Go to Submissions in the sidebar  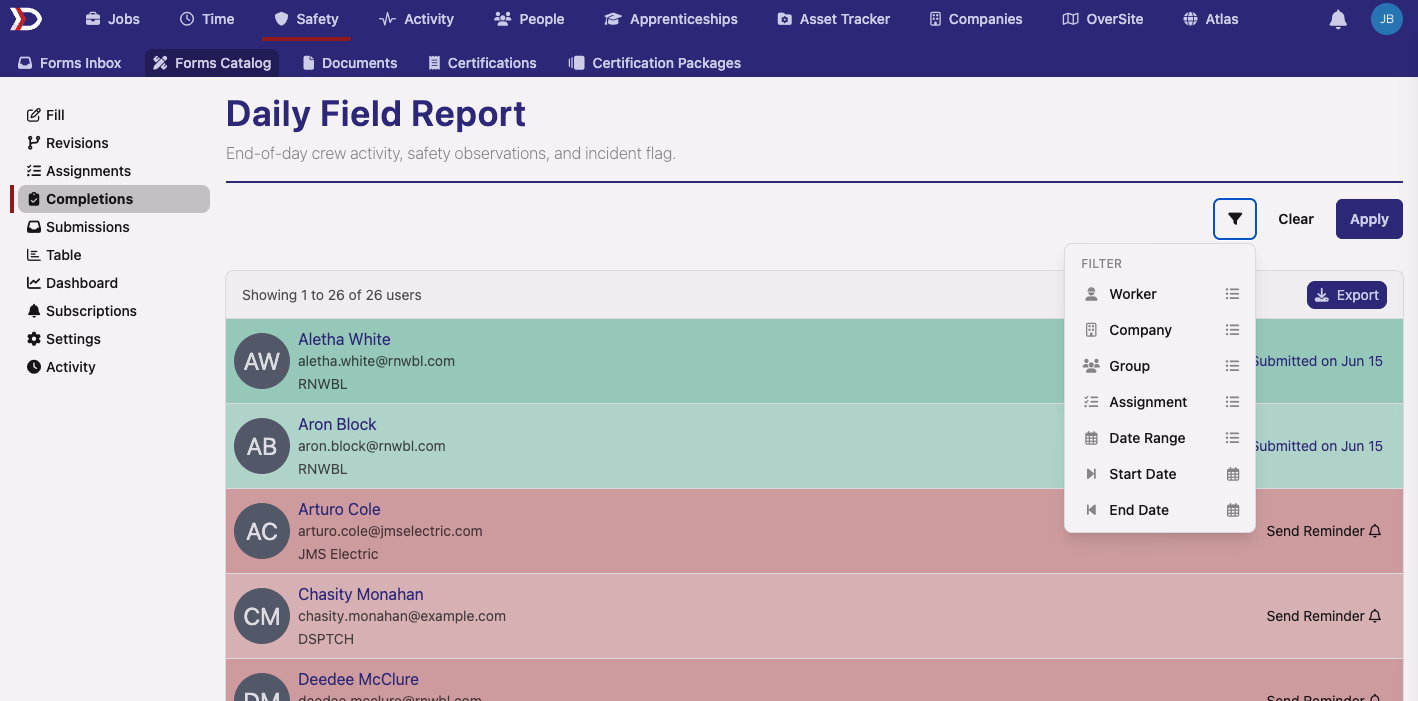pos(114,227)
